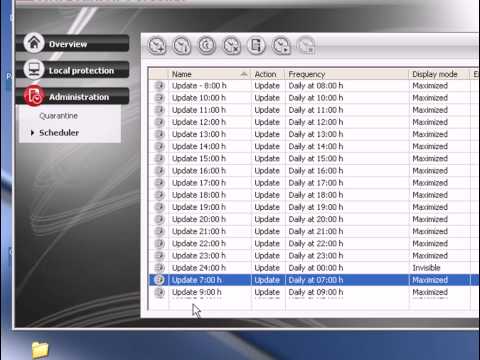The height and width of the screenshot is (360, 480).
Task: Click the Start job toolbar icon
Action: pos(282,46)
